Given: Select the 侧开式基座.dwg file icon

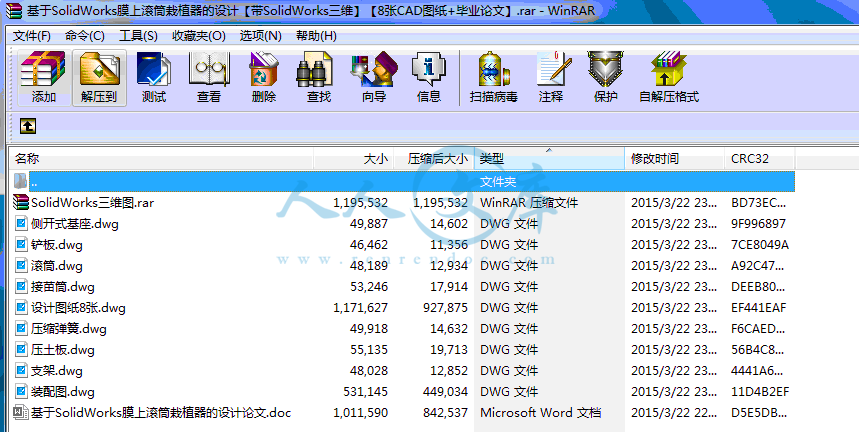Looking at the screenshot, I should (x=21, y=223).
